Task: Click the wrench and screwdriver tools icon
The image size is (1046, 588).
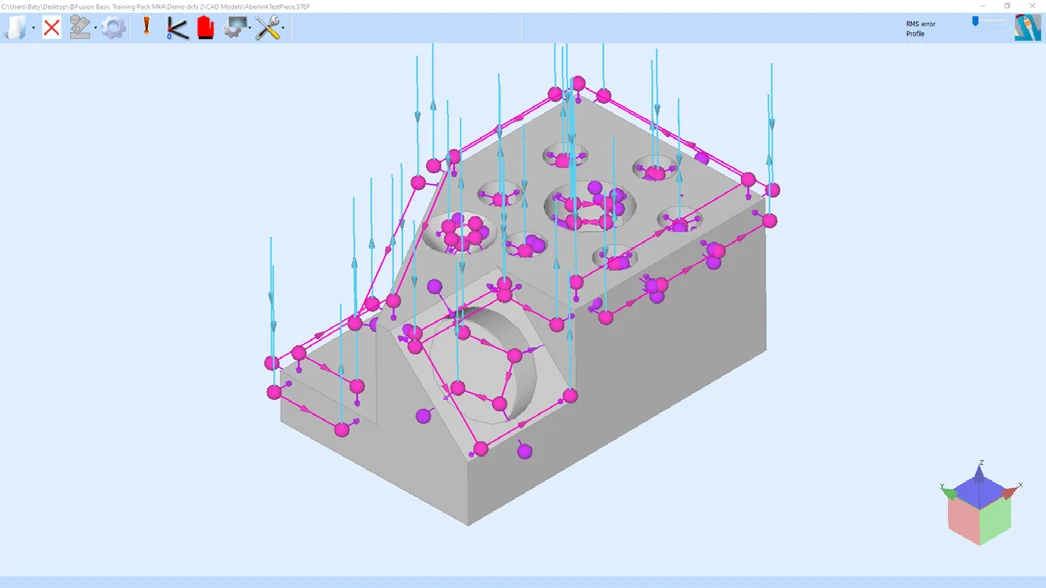Action: point(268,28)
